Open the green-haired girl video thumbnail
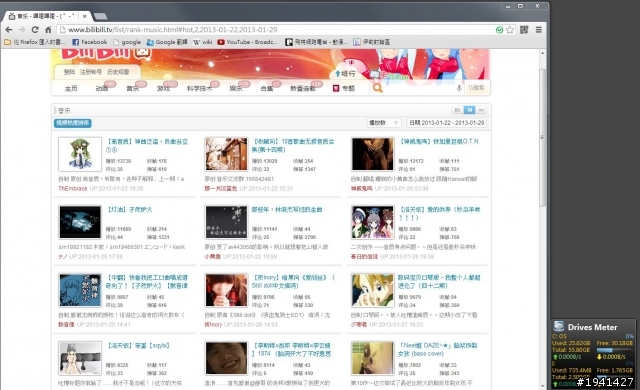The image size is (640, 390). pyautogui.click(x=80, y=154)
